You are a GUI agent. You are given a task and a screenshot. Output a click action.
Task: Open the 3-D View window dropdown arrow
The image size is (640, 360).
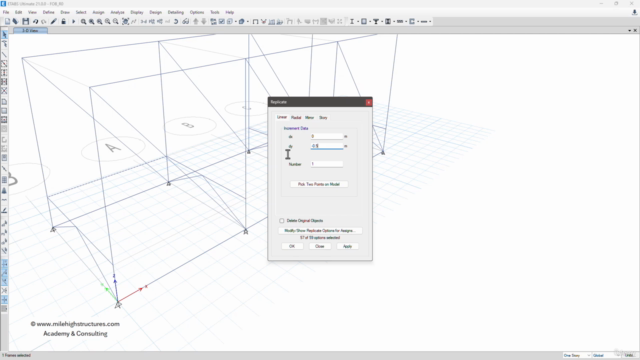pos(629,31)
